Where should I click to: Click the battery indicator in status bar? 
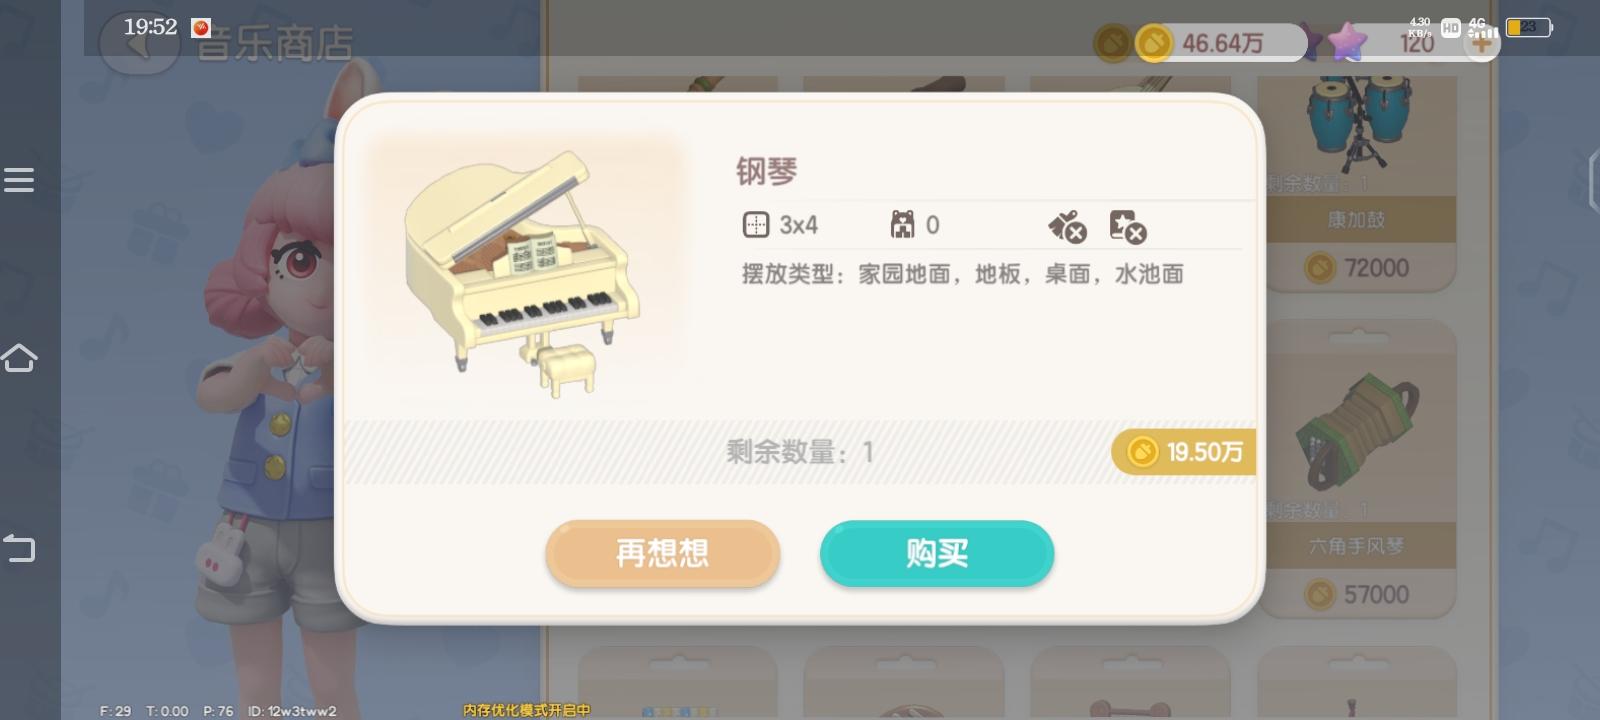1529,28
